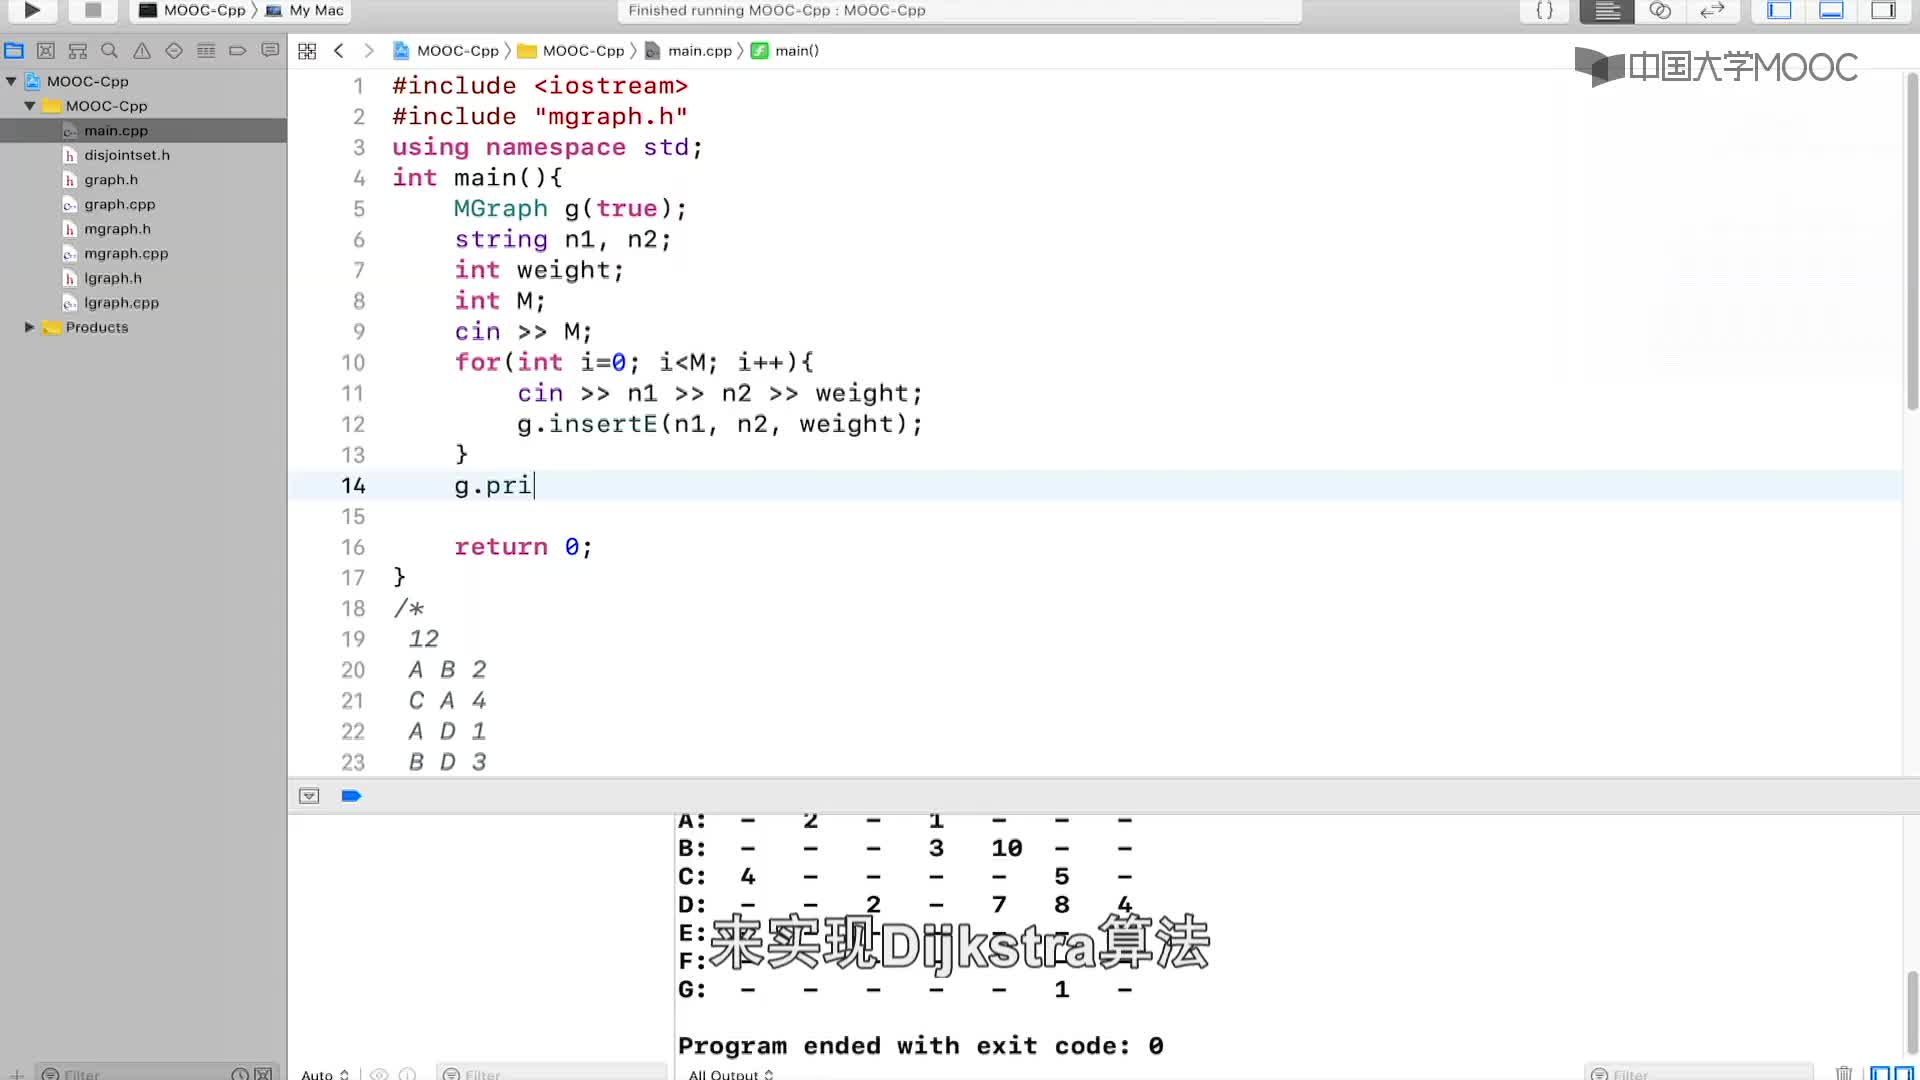1920x1080 pixels.
Task: Open the All Output dropdown
Action: (731, 1074)
